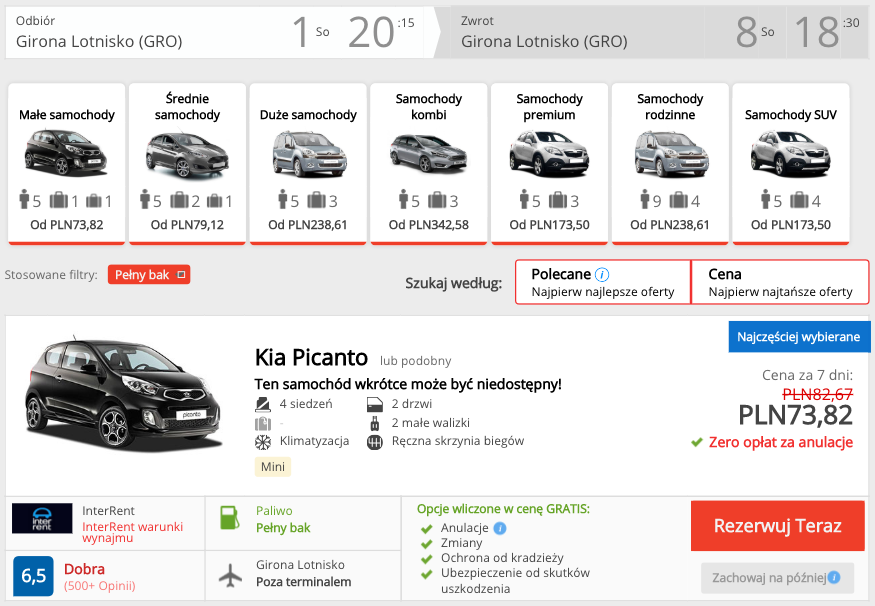This screenshot has width=875, height=606.
Task: Click the manual gearbox icon on Kia Picanto listing
Action: pos(375,442)
